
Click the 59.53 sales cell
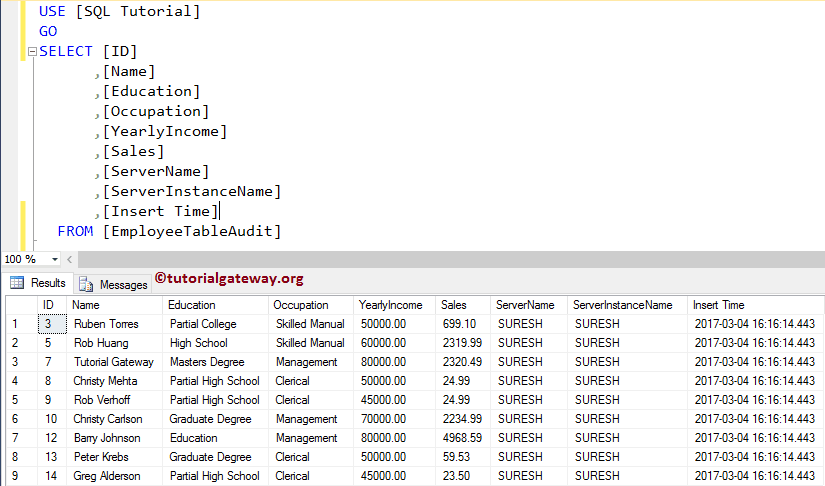click(463, 457)
